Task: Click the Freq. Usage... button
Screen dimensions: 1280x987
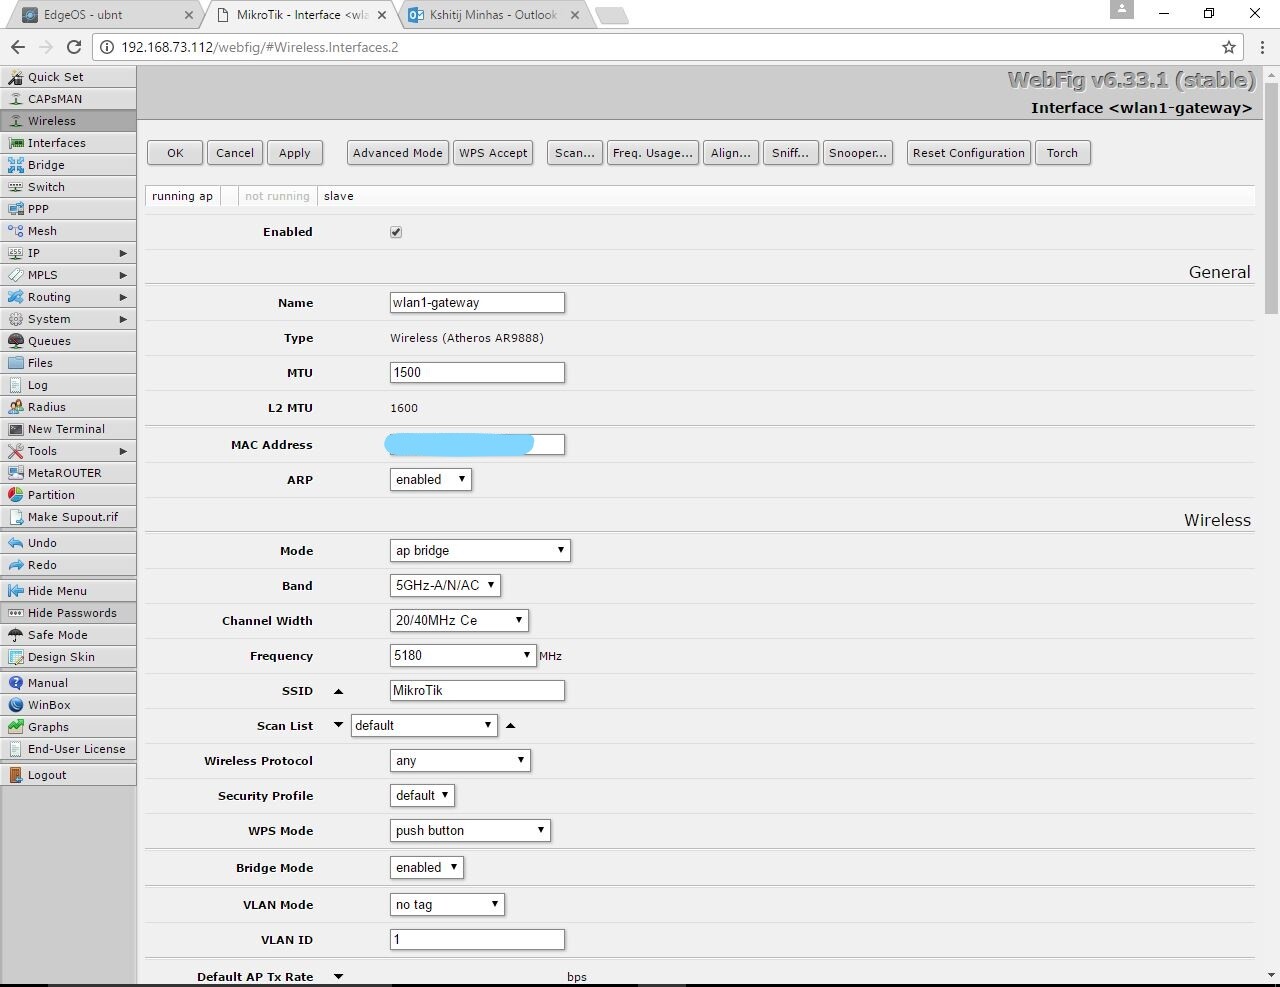Action: tap(653, 153)
